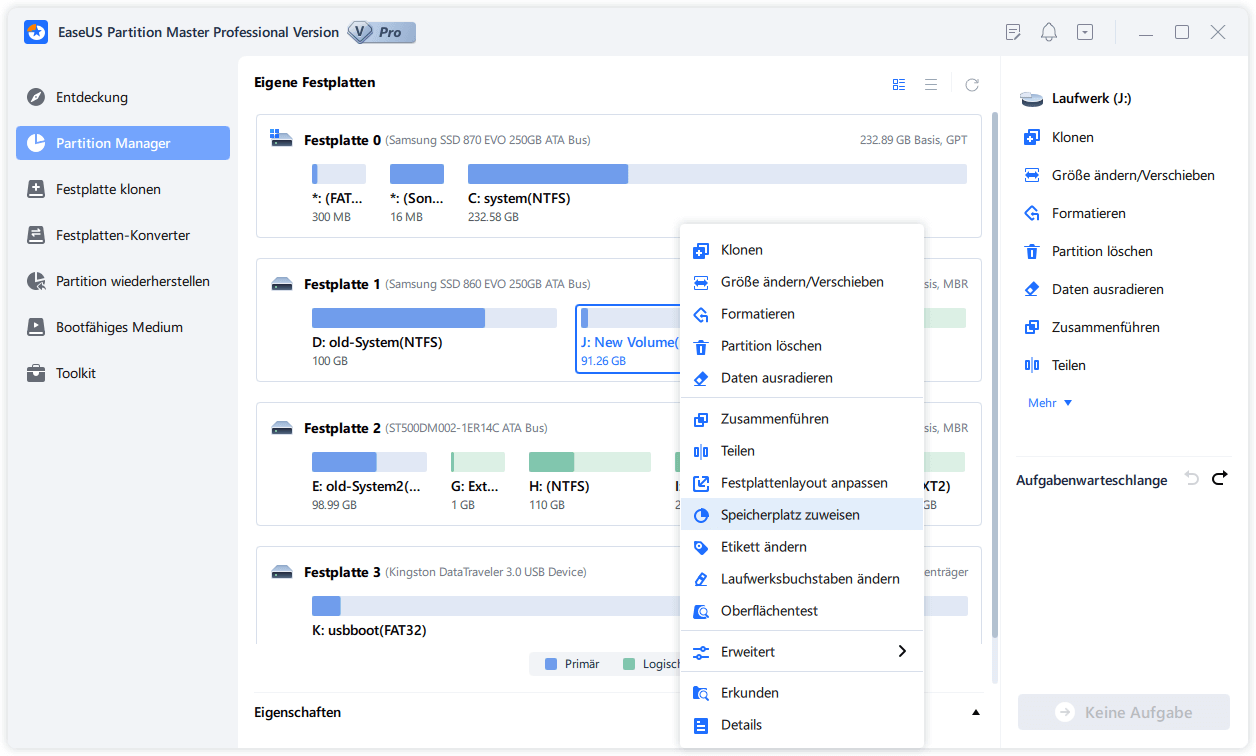
Task: Switch to the plain lines list view
Action: (931, 85)
